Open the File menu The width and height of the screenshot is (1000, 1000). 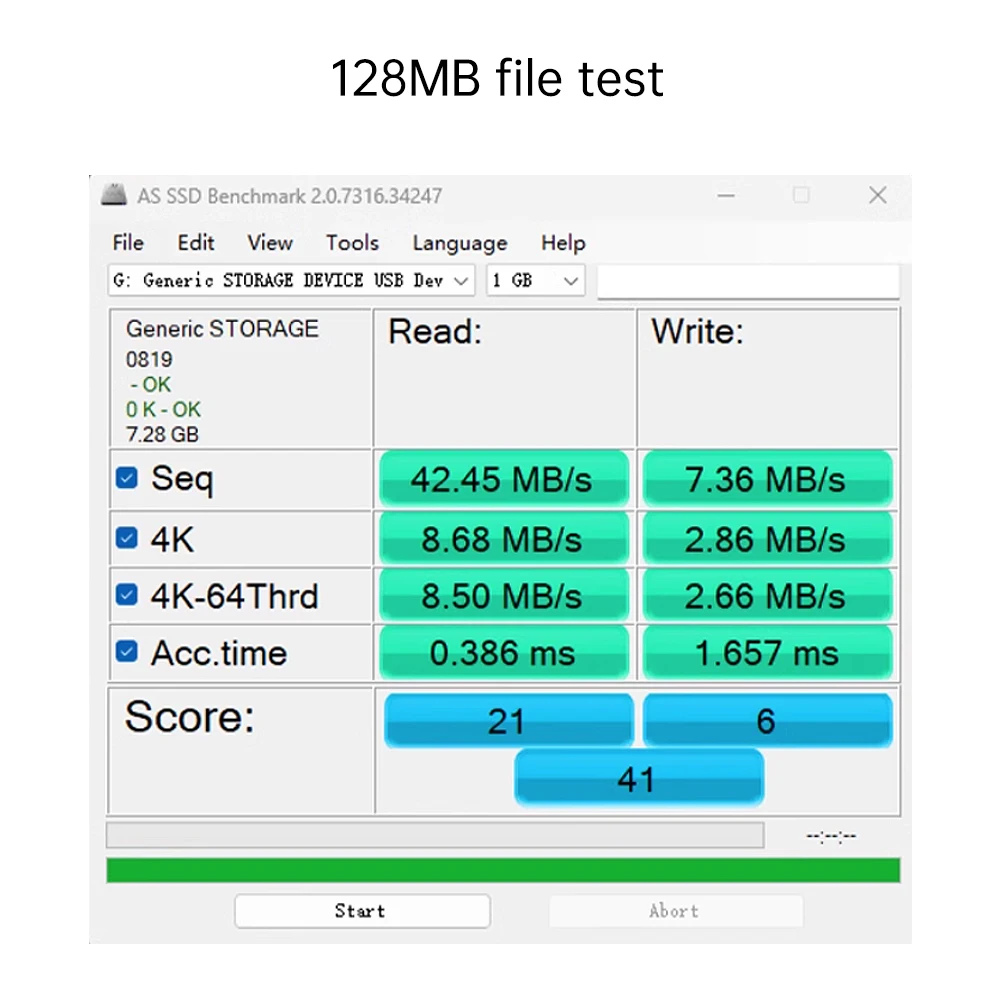(x=128, y=243)
